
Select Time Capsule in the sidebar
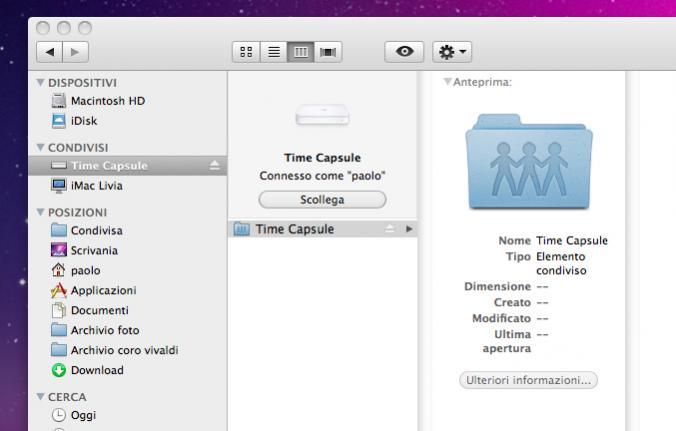click(x=128, y=166)
